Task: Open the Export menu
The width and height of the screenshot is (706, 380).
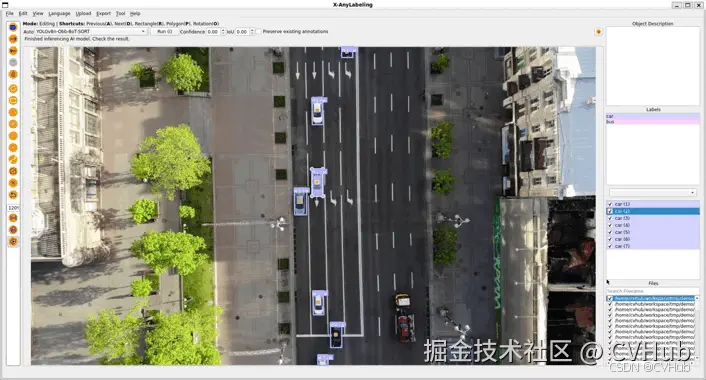Action: (104, 14)
